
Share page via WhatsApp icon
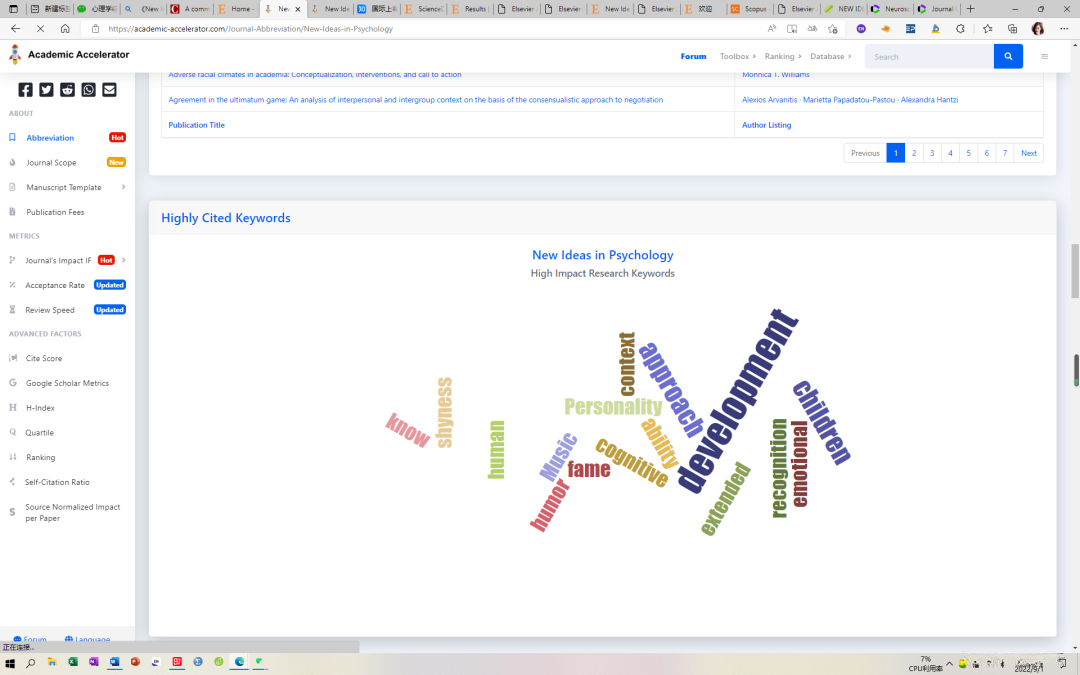(x=88, y=90)
